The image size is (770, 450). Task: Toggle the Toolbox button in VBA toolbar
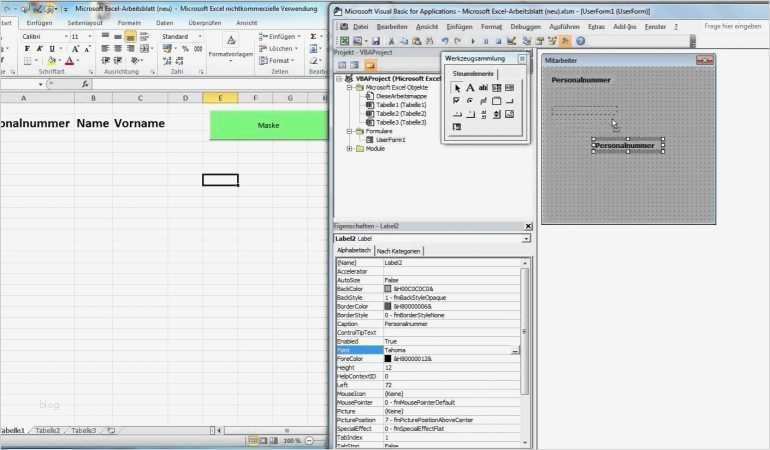[x=565, y=41]
